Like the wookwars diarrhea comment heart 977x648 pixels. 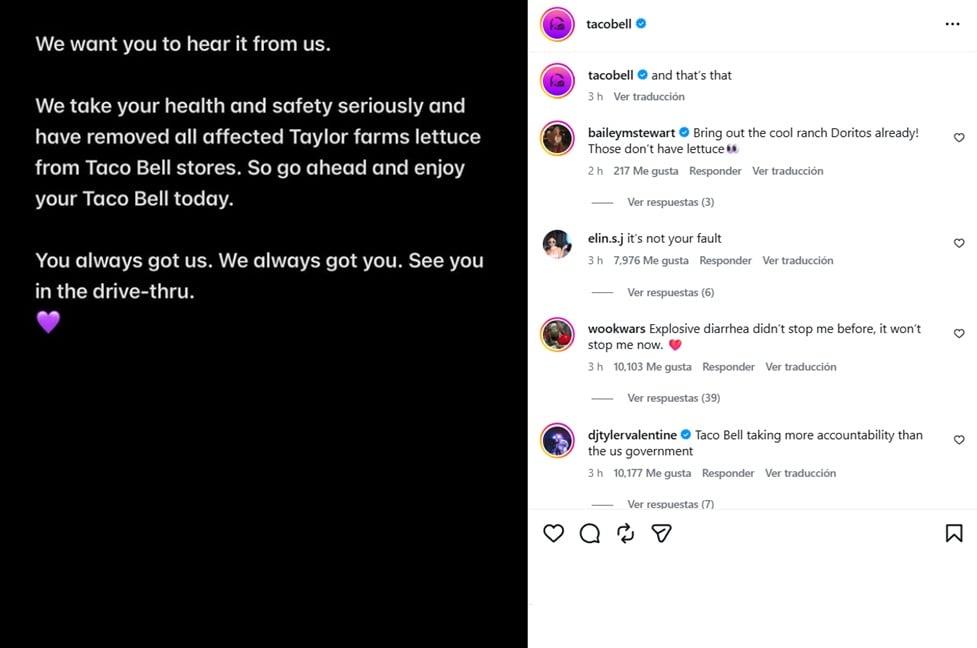click(959, 333)
